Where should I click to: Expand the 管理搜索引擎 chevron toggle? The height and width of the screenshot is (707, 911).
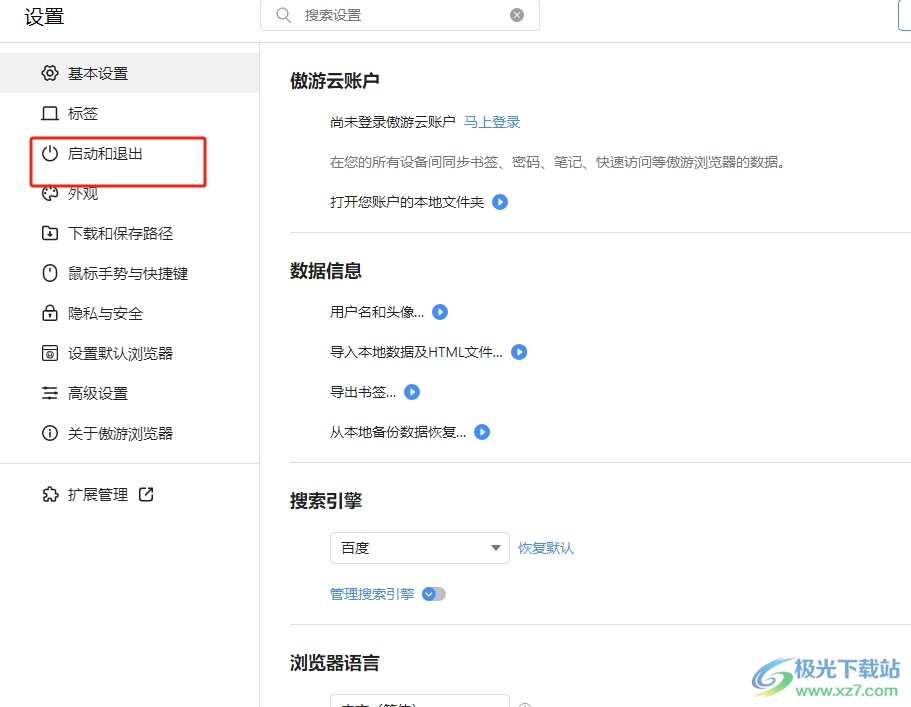pyautogui.click(x=433, y=594)
